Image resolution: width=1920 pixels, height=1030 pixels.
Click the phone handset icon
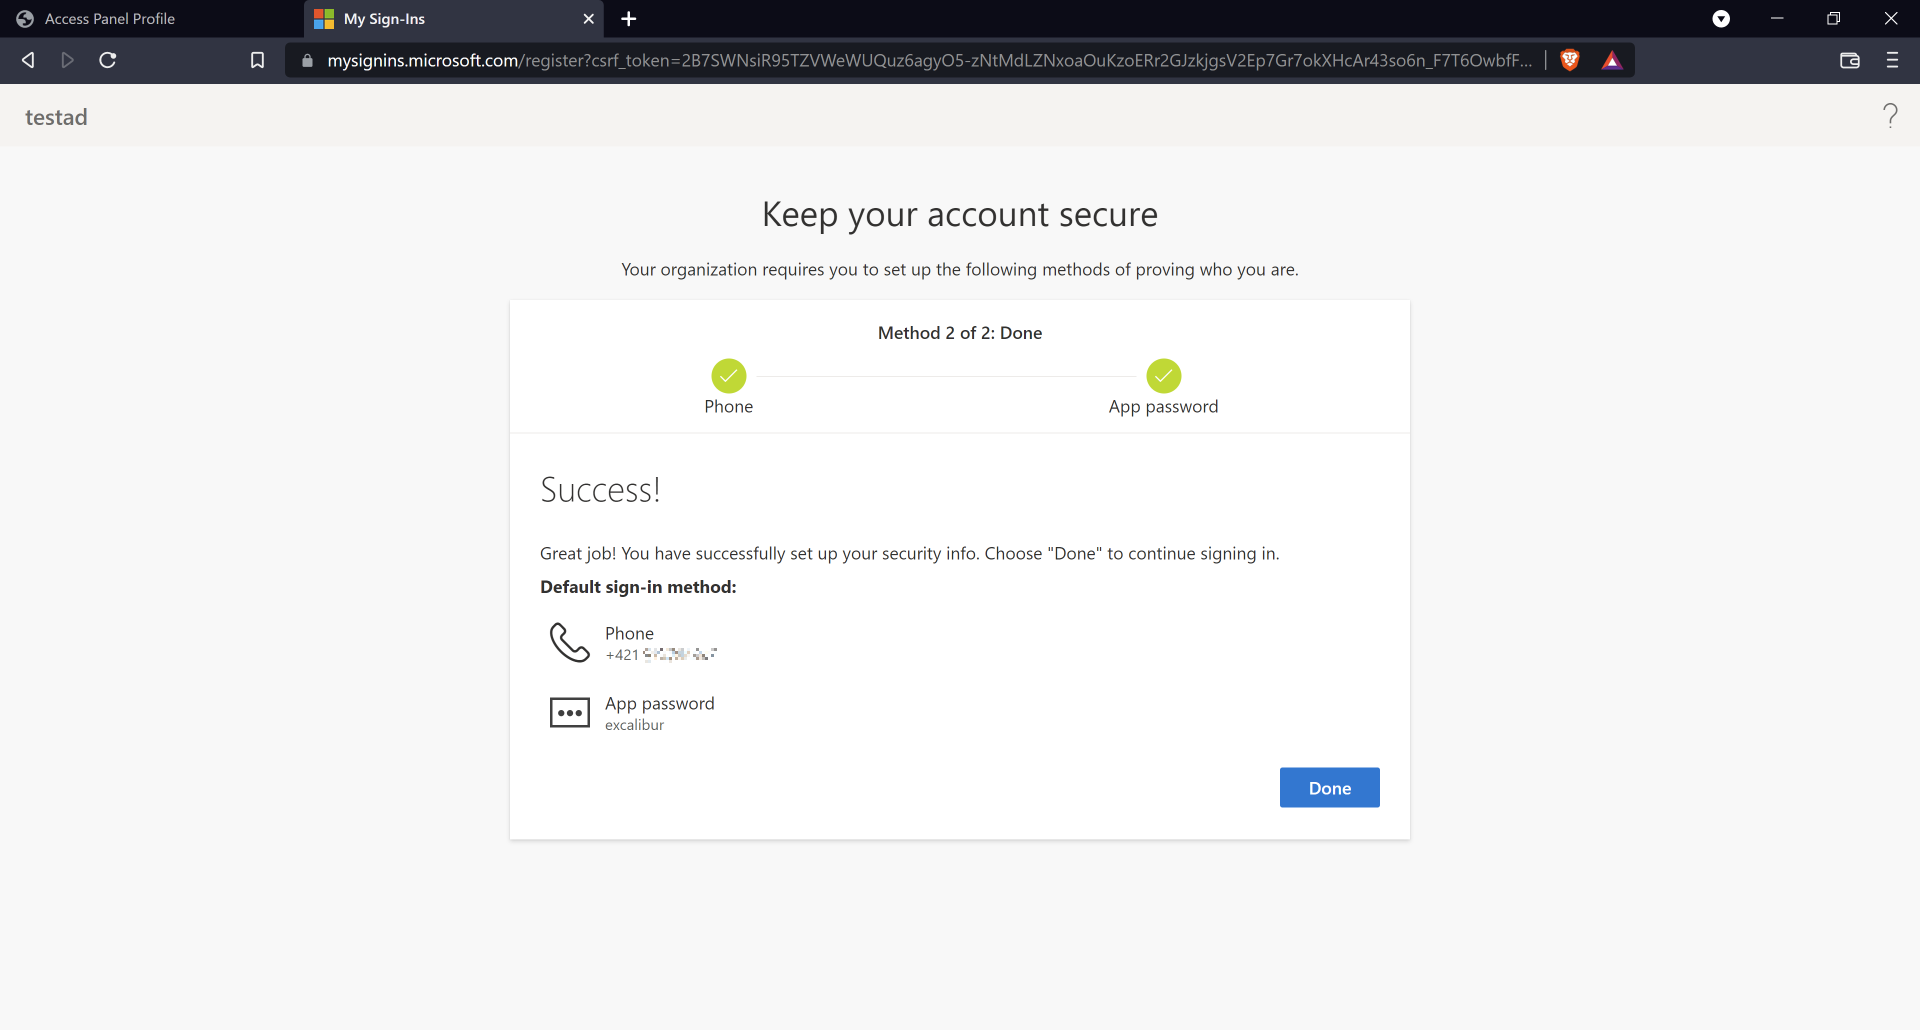569,642
